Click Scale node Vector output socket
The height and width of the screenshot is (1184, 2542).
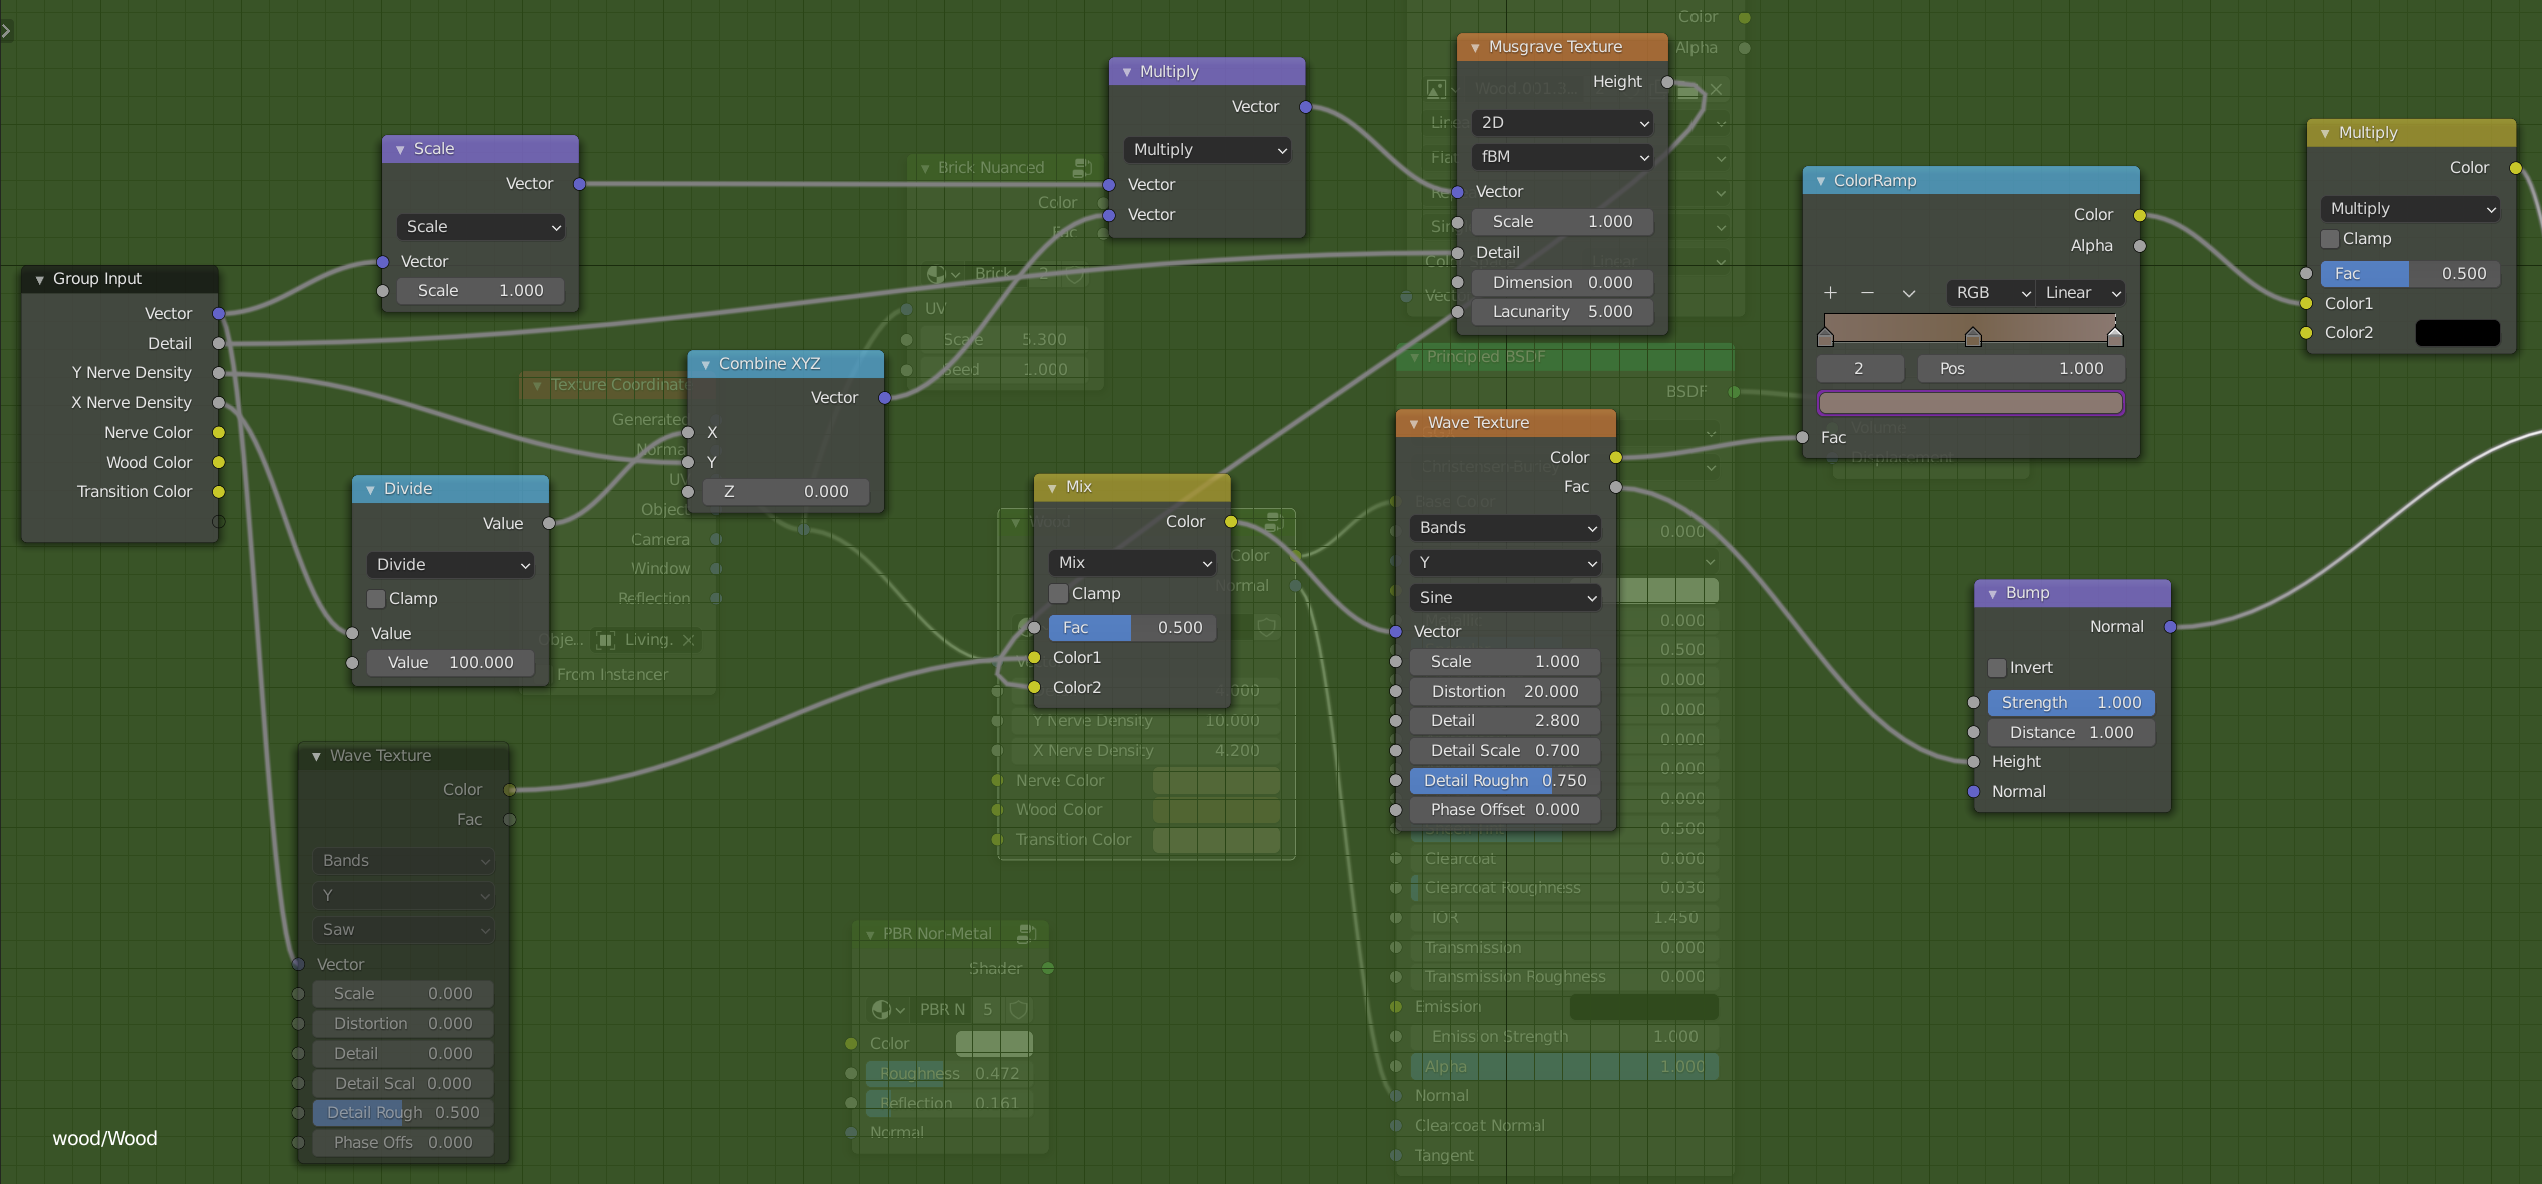(579, 184)
